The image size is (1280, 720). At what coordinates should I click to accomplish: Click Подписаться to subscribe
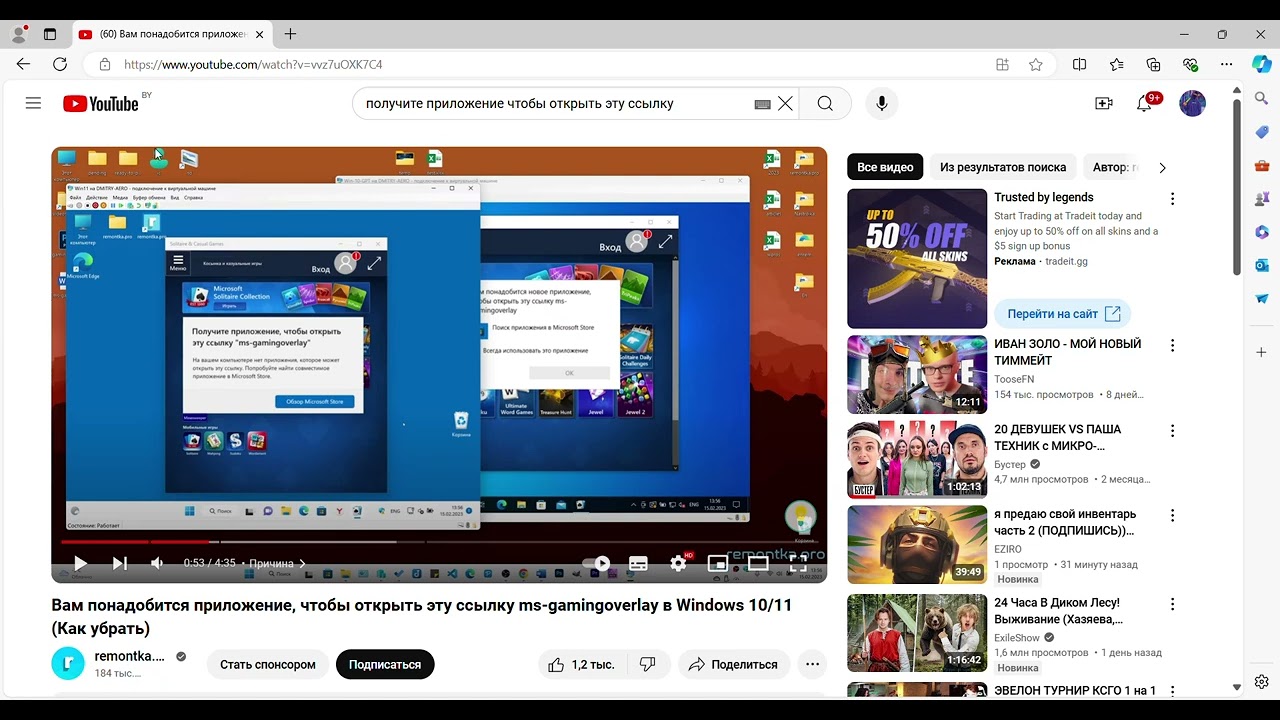tap(385, 664)
